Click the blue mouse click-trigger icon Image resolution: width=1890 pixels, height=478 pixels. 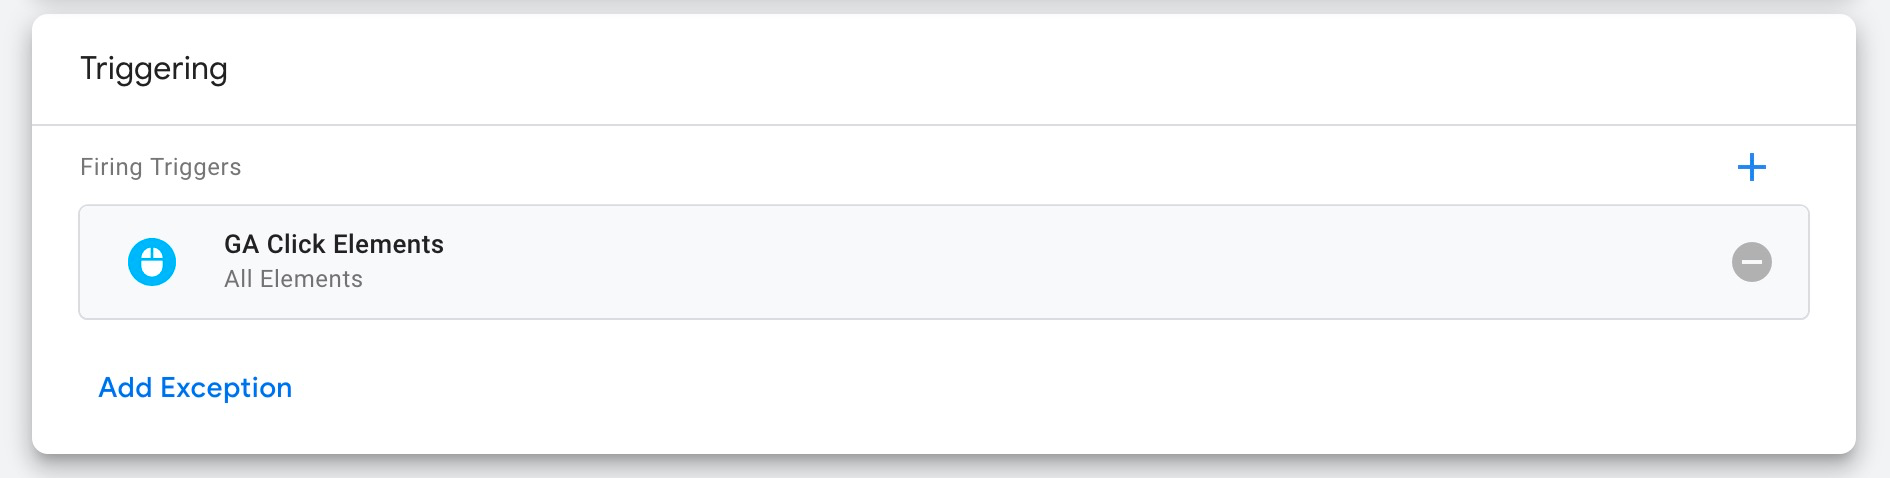pyautogui.click(x=152, y=262)
